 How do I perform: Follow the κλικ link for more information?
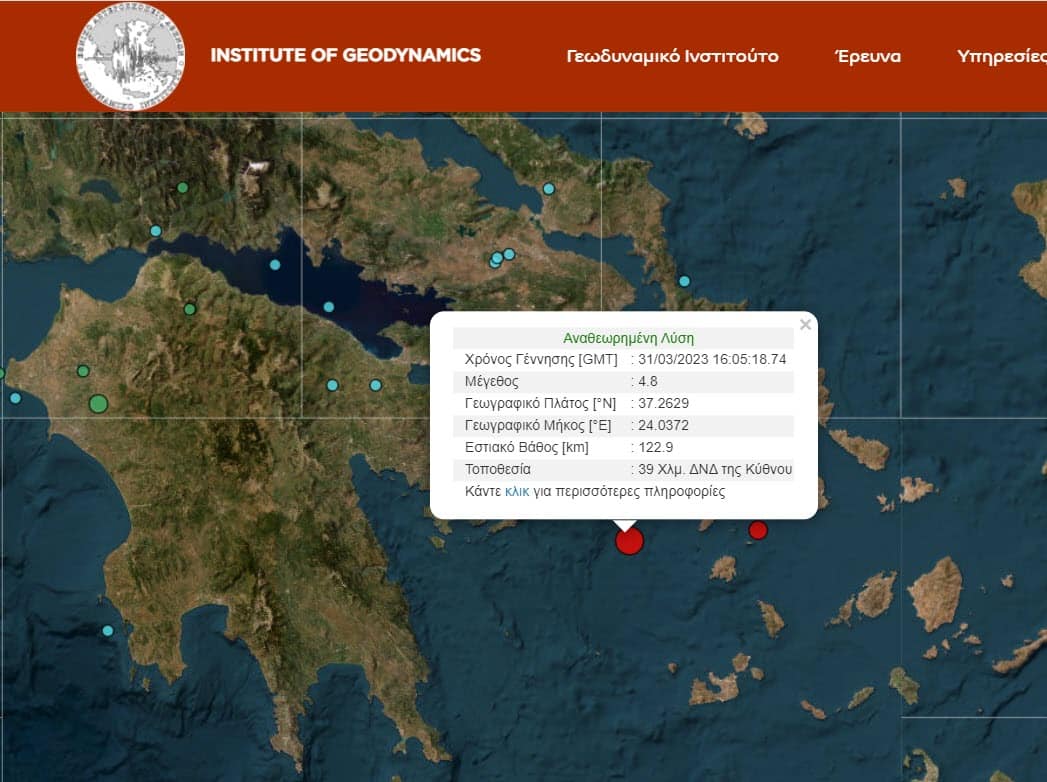(x=517, y=492)
